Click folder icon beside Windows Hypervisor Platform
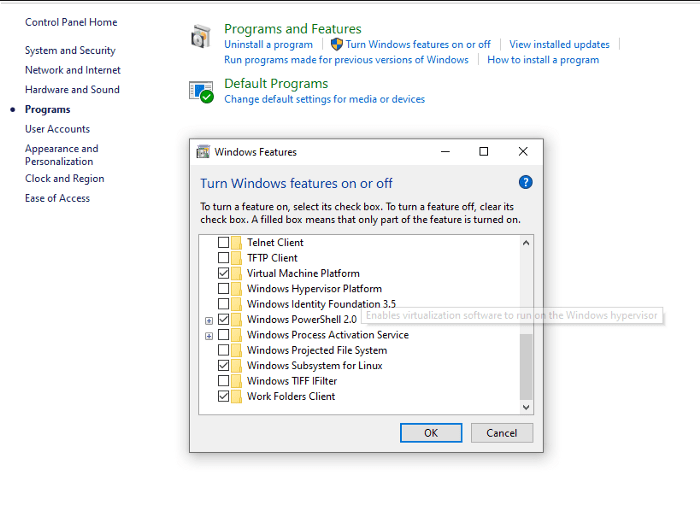Viewport: 700px width, 522px height. coord(237,289)
